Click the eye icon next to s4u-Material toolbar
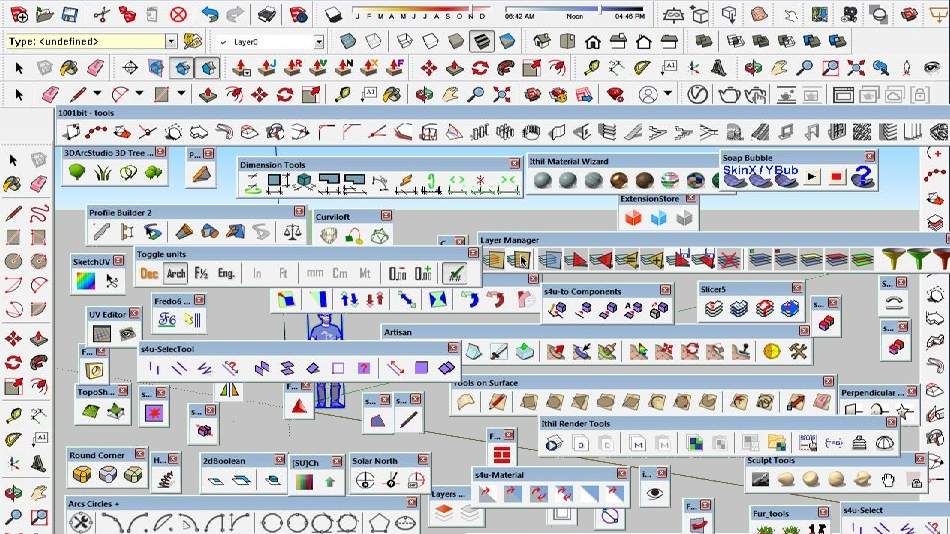950x534 pixels. 655,493
